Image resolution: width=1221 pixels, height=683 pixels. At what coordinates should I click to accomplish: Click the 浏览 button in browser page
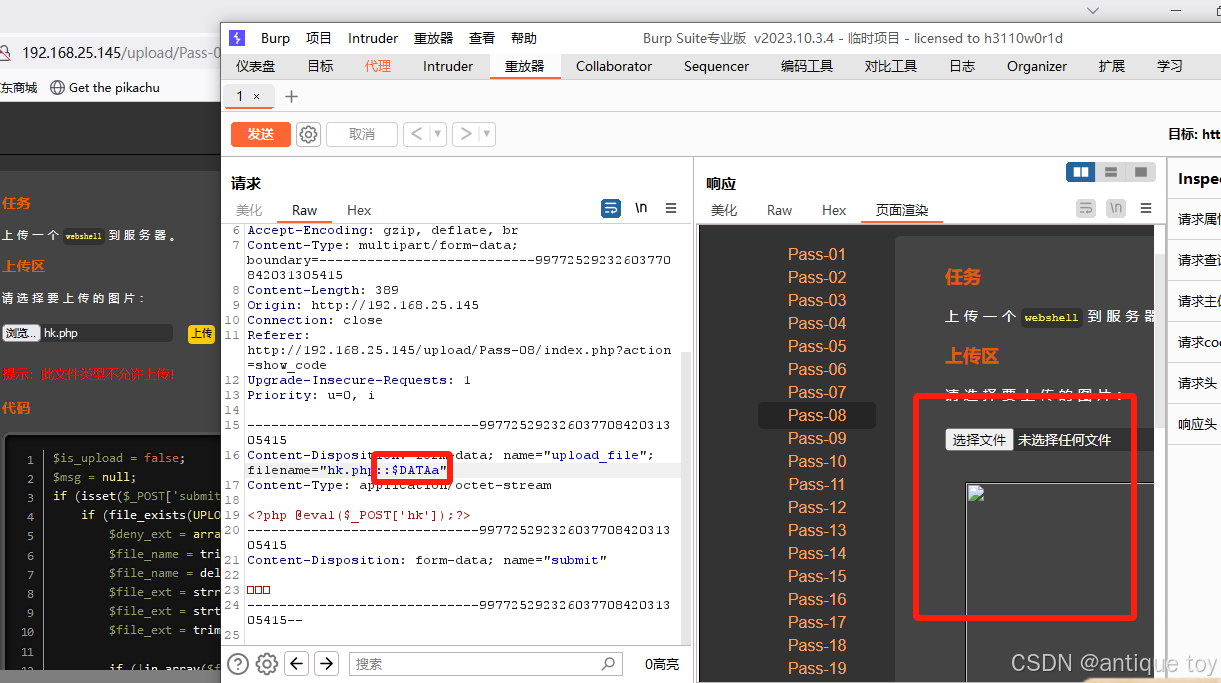21,333
